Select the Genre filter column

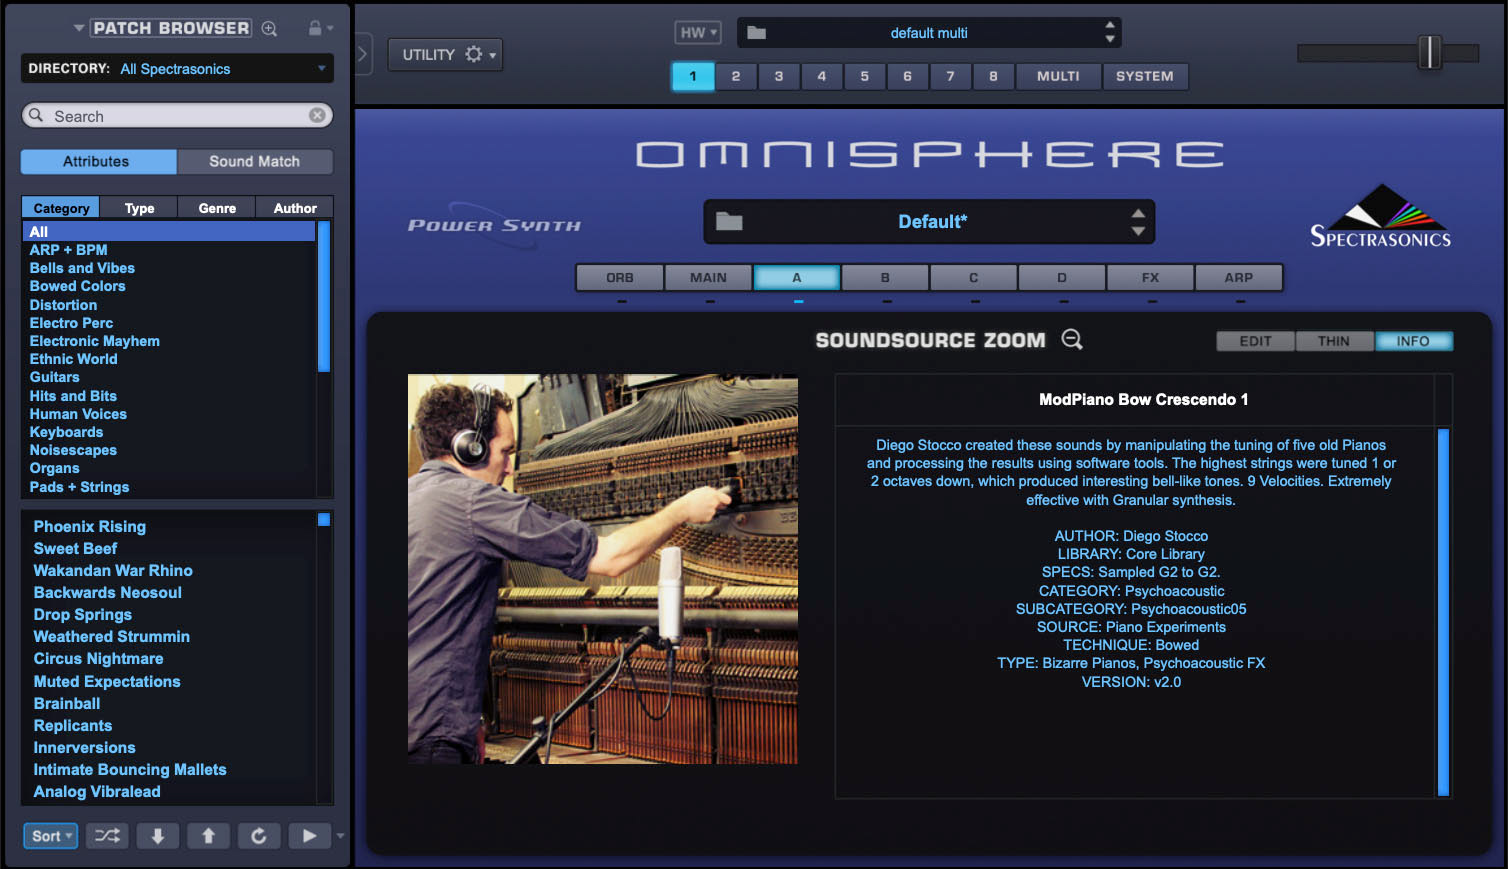click(x=217, y=208)
